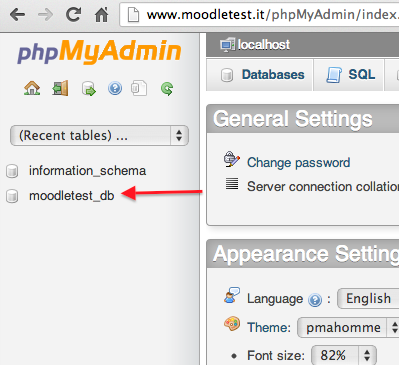Screen dimensions: 399x365
Task: Click the Change password lock icon
Action: coord(232,159)
